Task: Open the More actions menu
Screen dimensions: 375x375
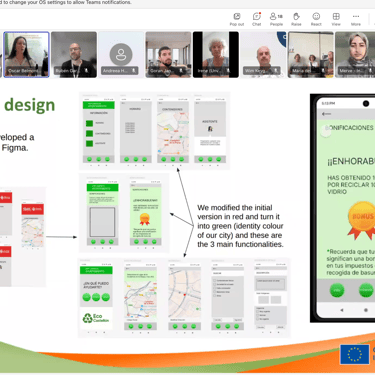Action: (356, 19)
